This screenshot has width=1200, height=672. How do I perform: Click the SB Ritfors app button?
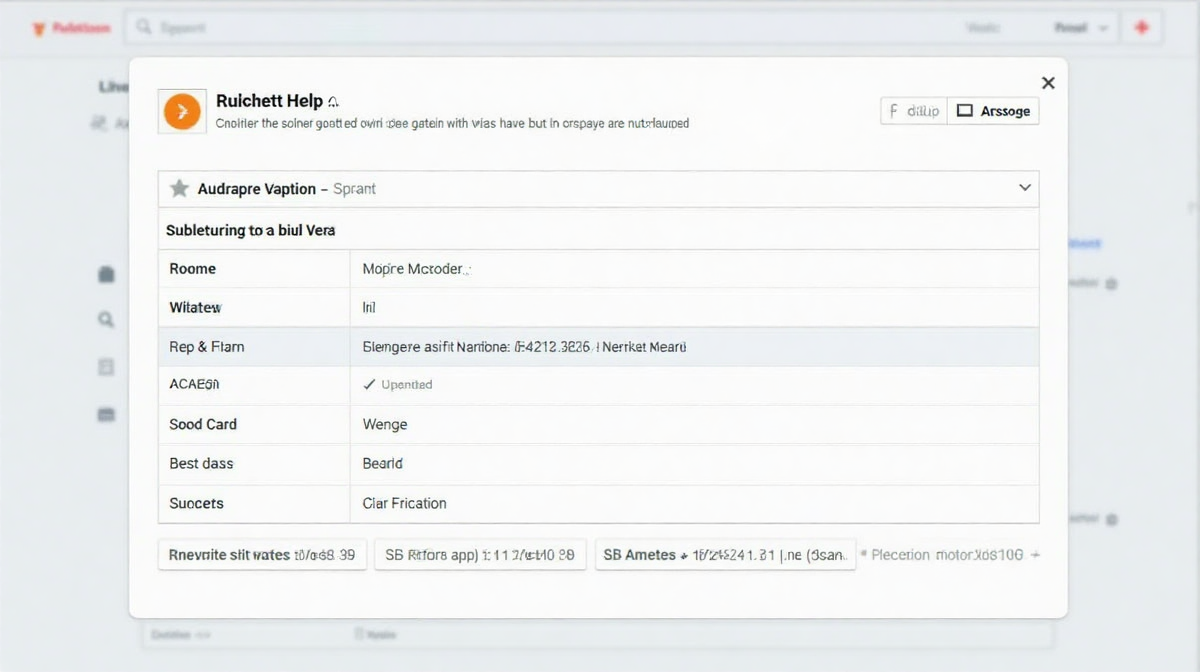click(480, 555)
